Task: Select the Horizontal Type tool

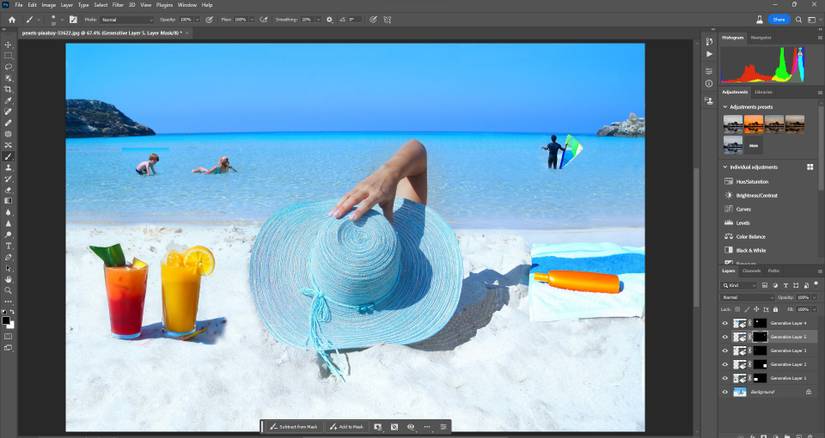Action: point(8,246)
